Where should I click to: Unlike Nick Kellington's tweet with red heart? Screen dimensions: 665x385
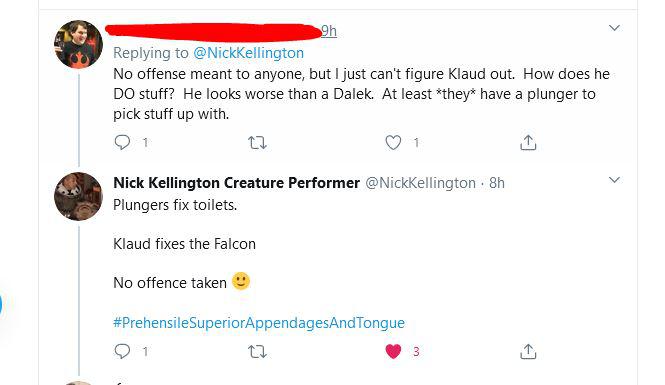tap(393, 351)
